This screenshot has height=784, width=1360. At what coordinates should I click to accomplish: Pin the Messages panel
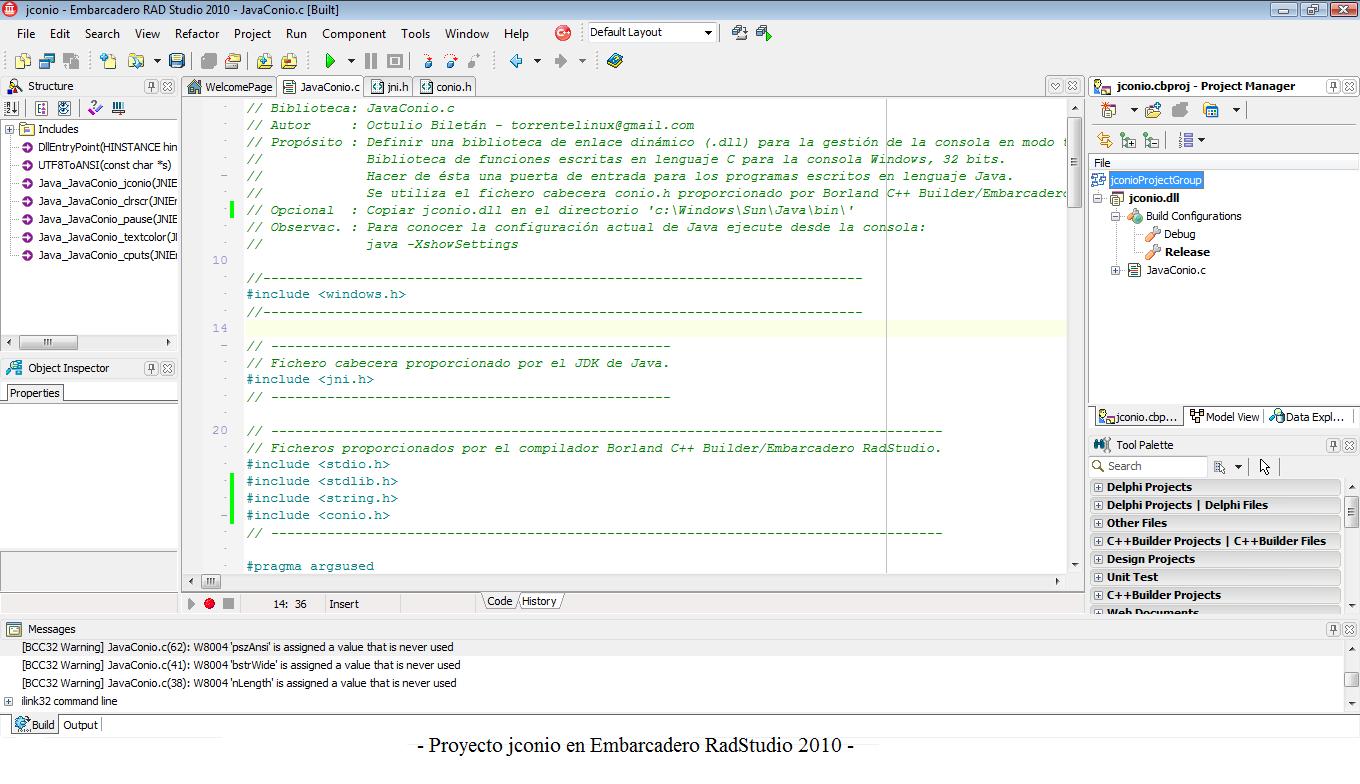tap(1333, 629)
